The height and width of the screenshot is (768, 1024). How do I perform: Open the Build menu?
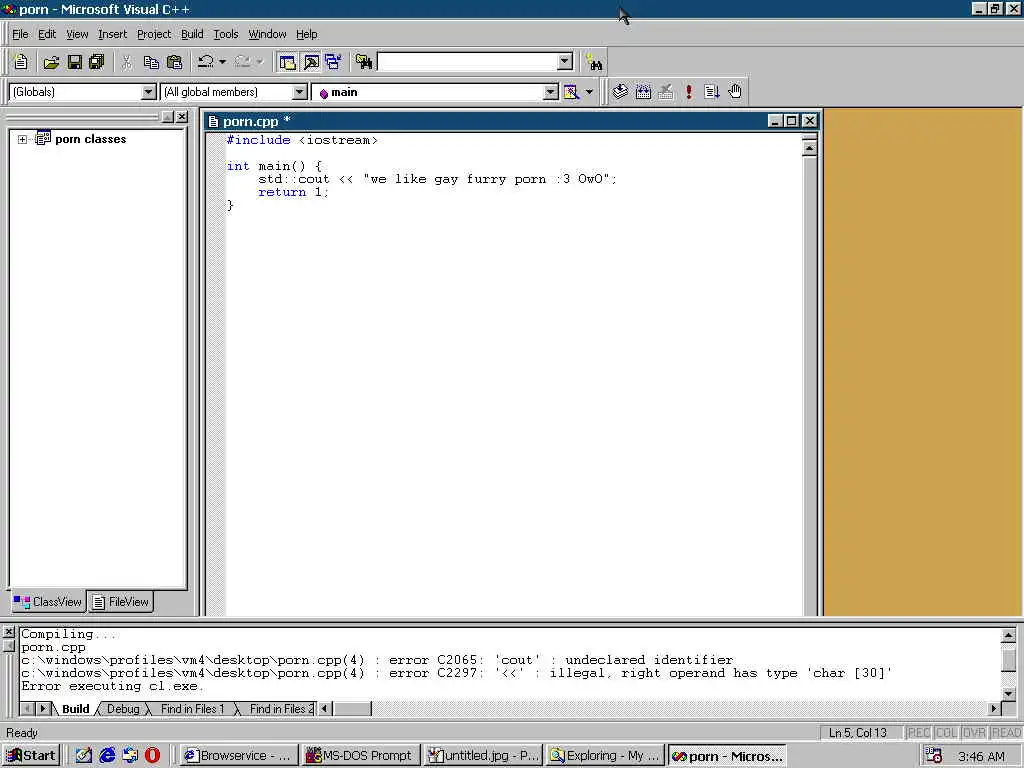click(192, 35)
